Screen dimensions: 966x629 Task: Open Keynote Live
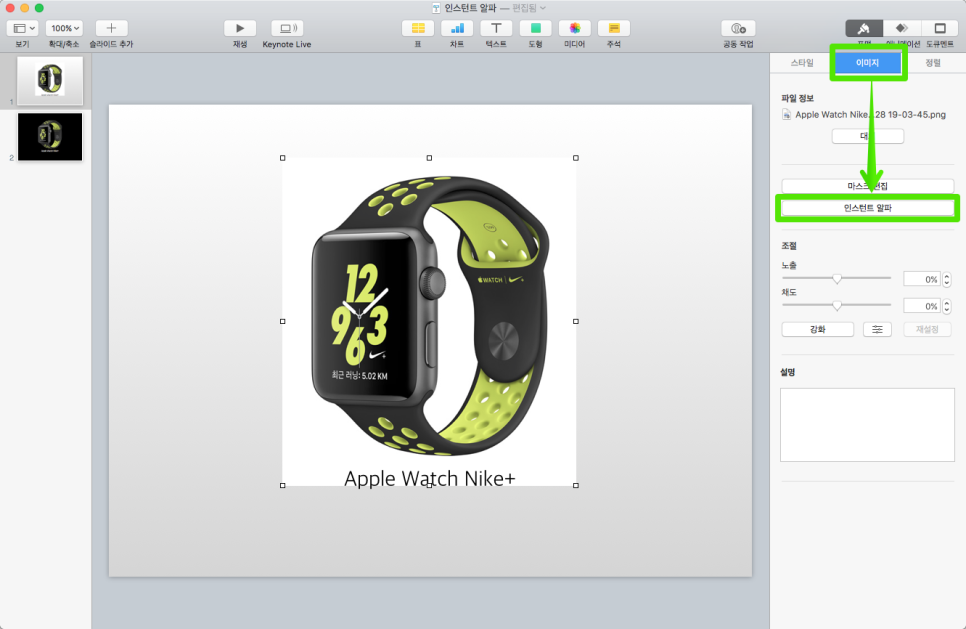[287, 28]
